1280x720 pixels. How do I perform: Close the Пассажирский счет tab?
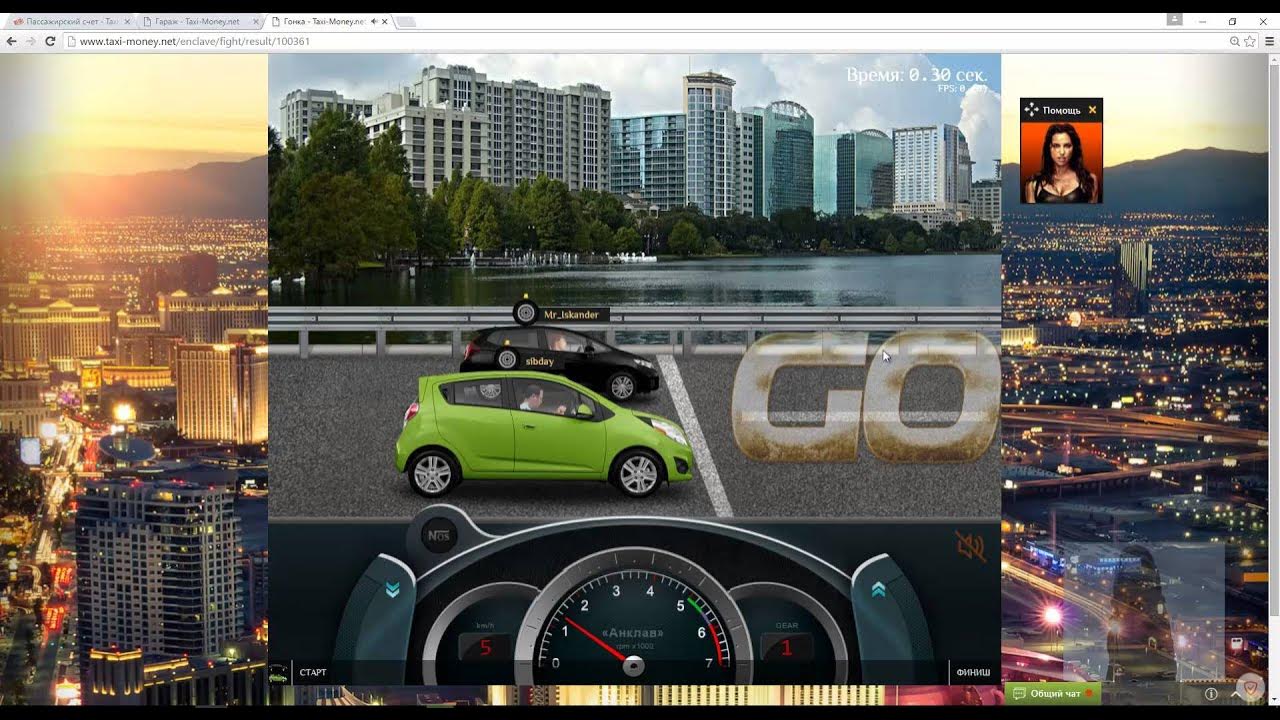tap(126, 21)
